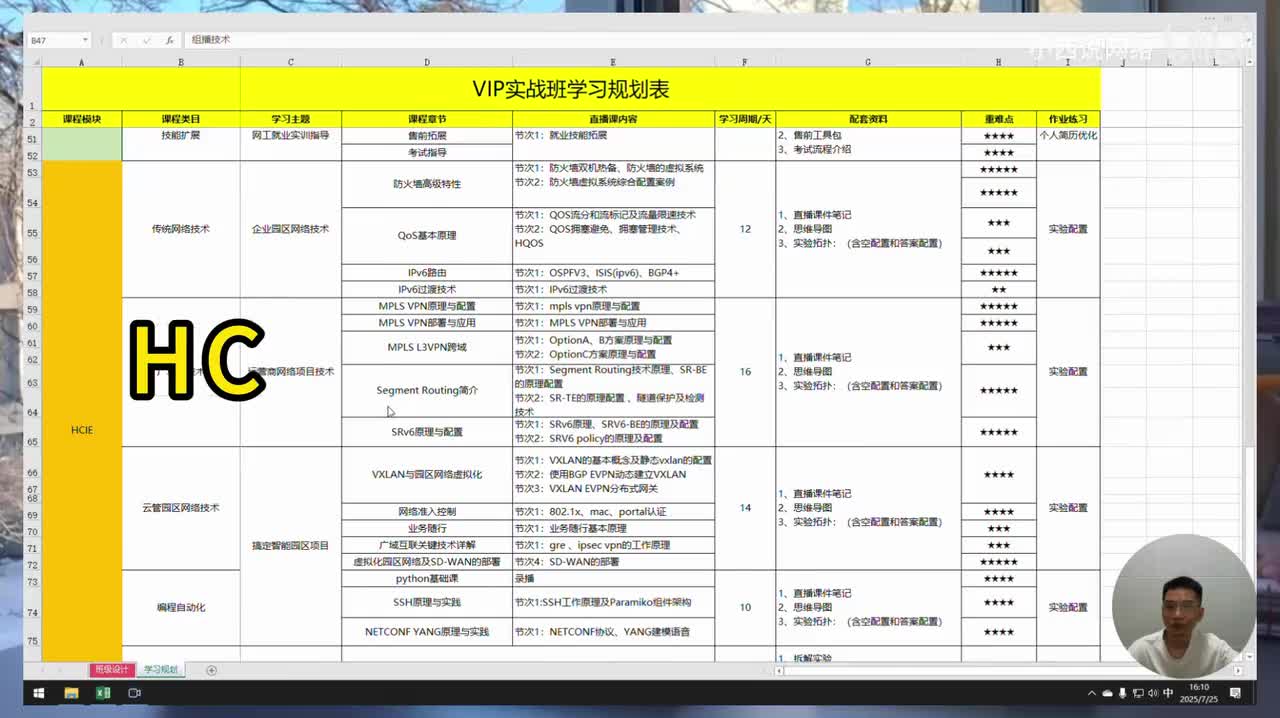The width and height of the screenshot is (1280, 718).
Task: Click the 学习周期/天 header cell
Action: (x=745, y=119)
